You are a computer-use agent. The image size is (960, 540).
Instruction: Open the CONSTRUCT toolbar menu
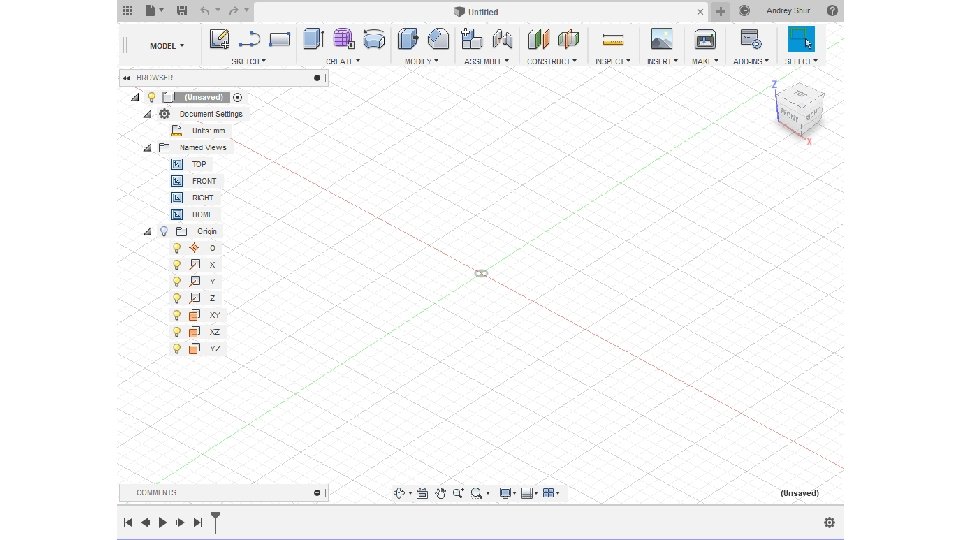pos(552,61)
